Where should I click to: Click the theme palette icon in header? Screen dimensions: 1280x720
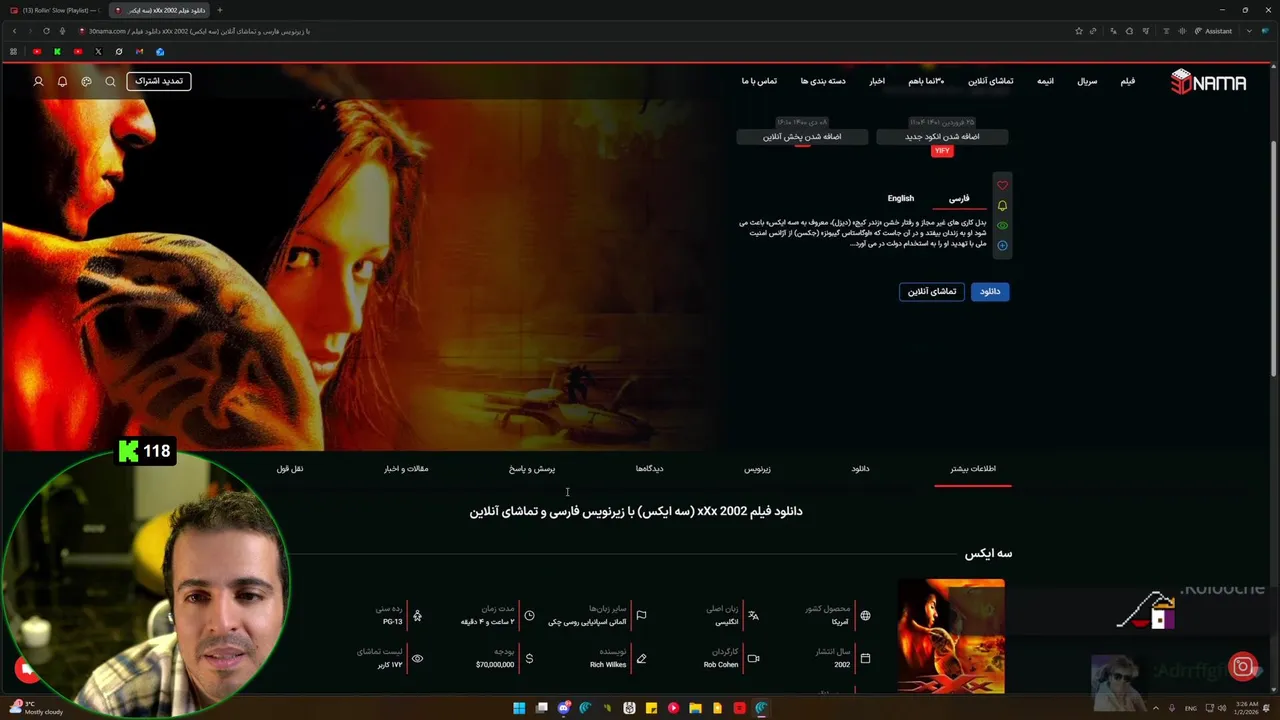(x=86, y=81)
